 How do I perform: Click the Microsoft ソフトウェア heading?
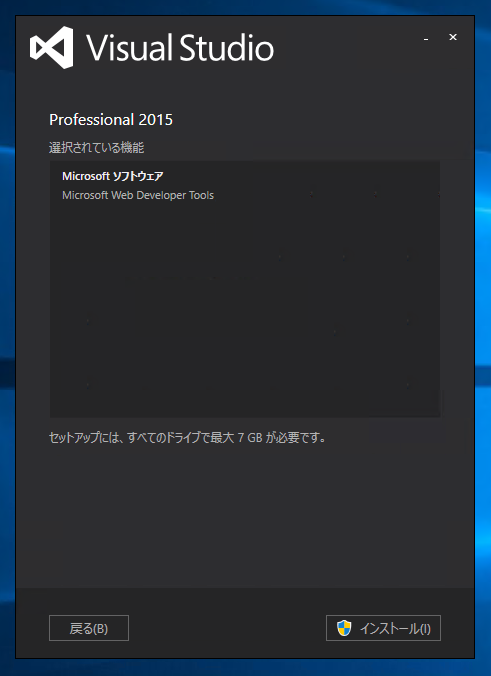click(x=113, y=176)
